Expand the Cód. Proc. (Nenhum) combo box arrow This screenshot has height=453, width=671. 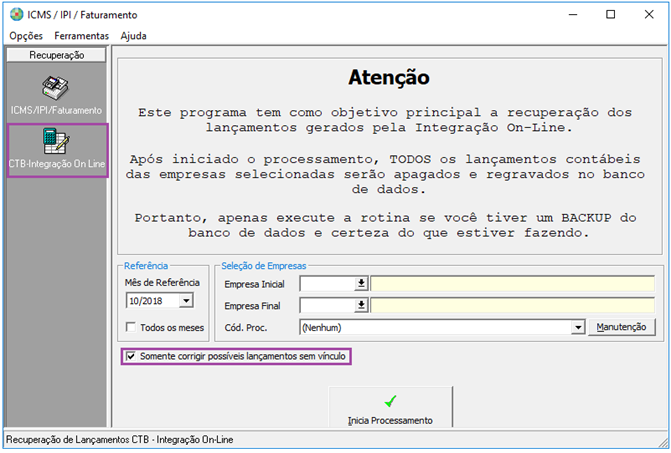pyautogui.click(x=578, y=327)
